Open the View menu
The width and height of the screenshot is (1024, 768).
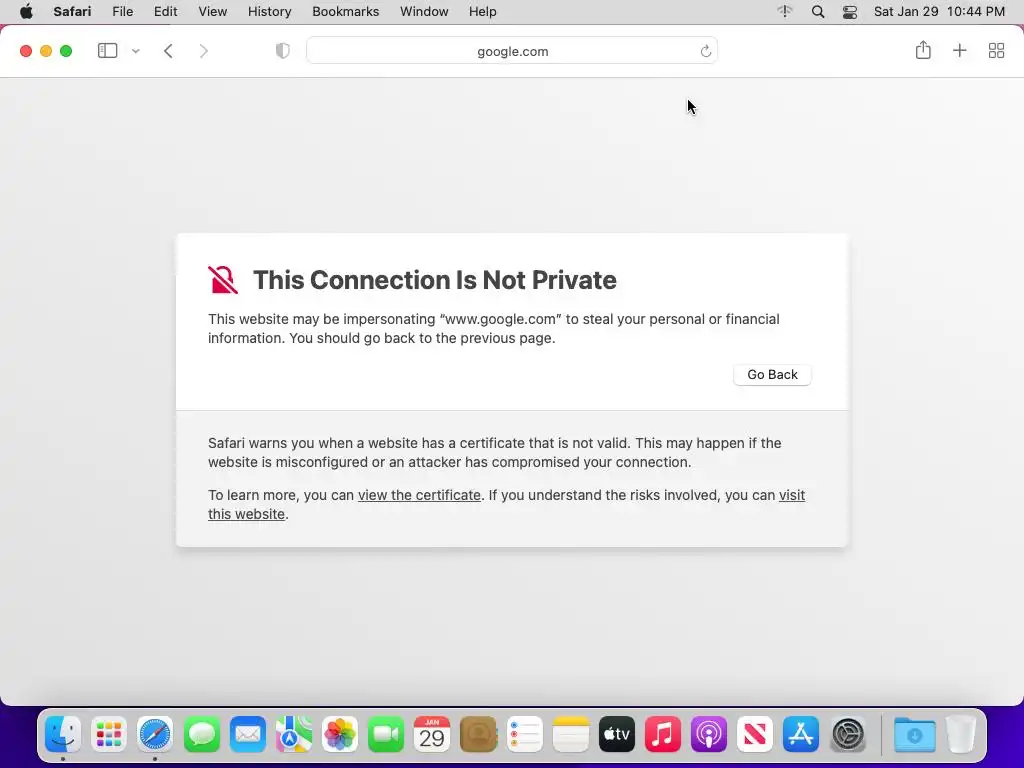click(x=212, y=12)
